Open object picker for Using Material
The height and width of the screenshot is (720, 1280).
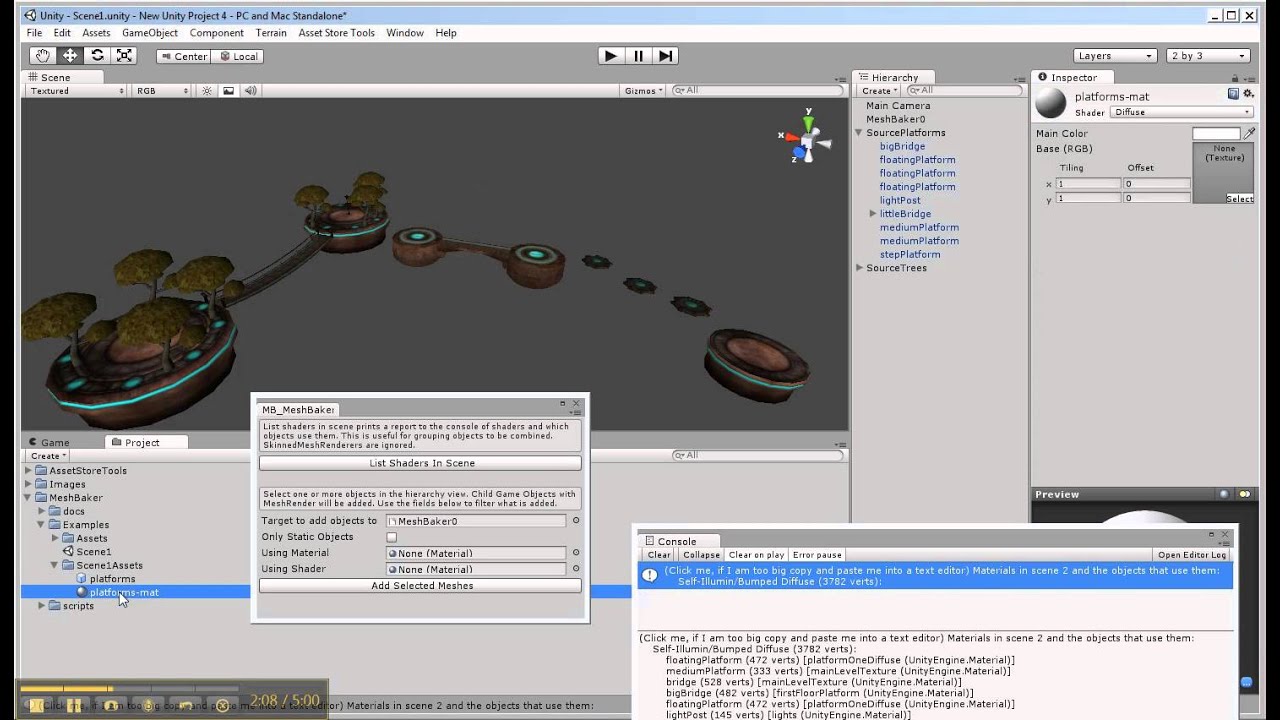576,553
